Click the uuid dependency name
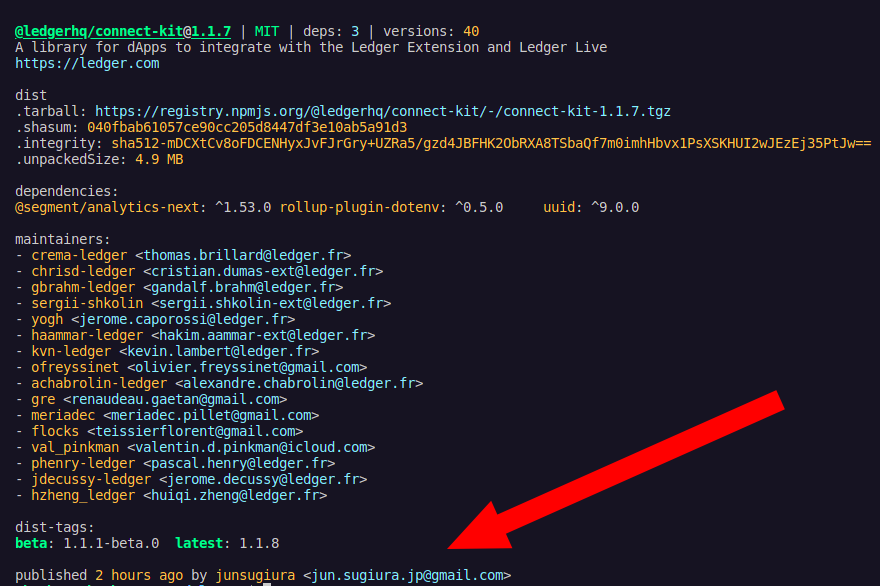 [x=559, y=207]
